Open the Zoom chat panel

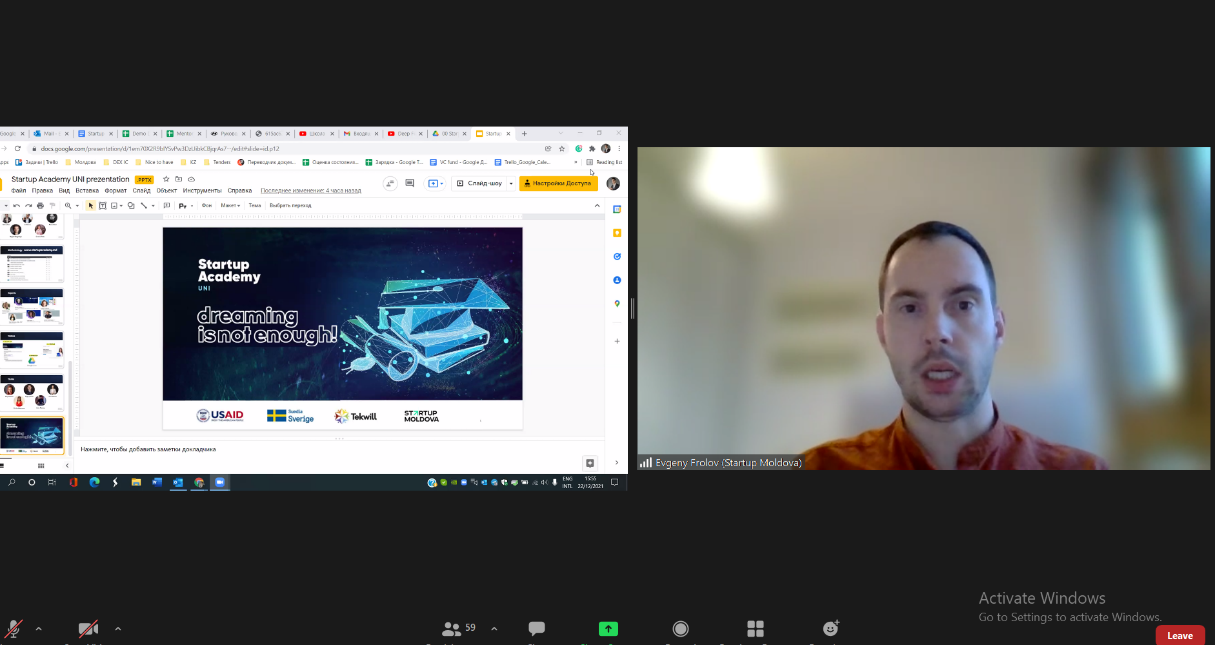(537, 629)
